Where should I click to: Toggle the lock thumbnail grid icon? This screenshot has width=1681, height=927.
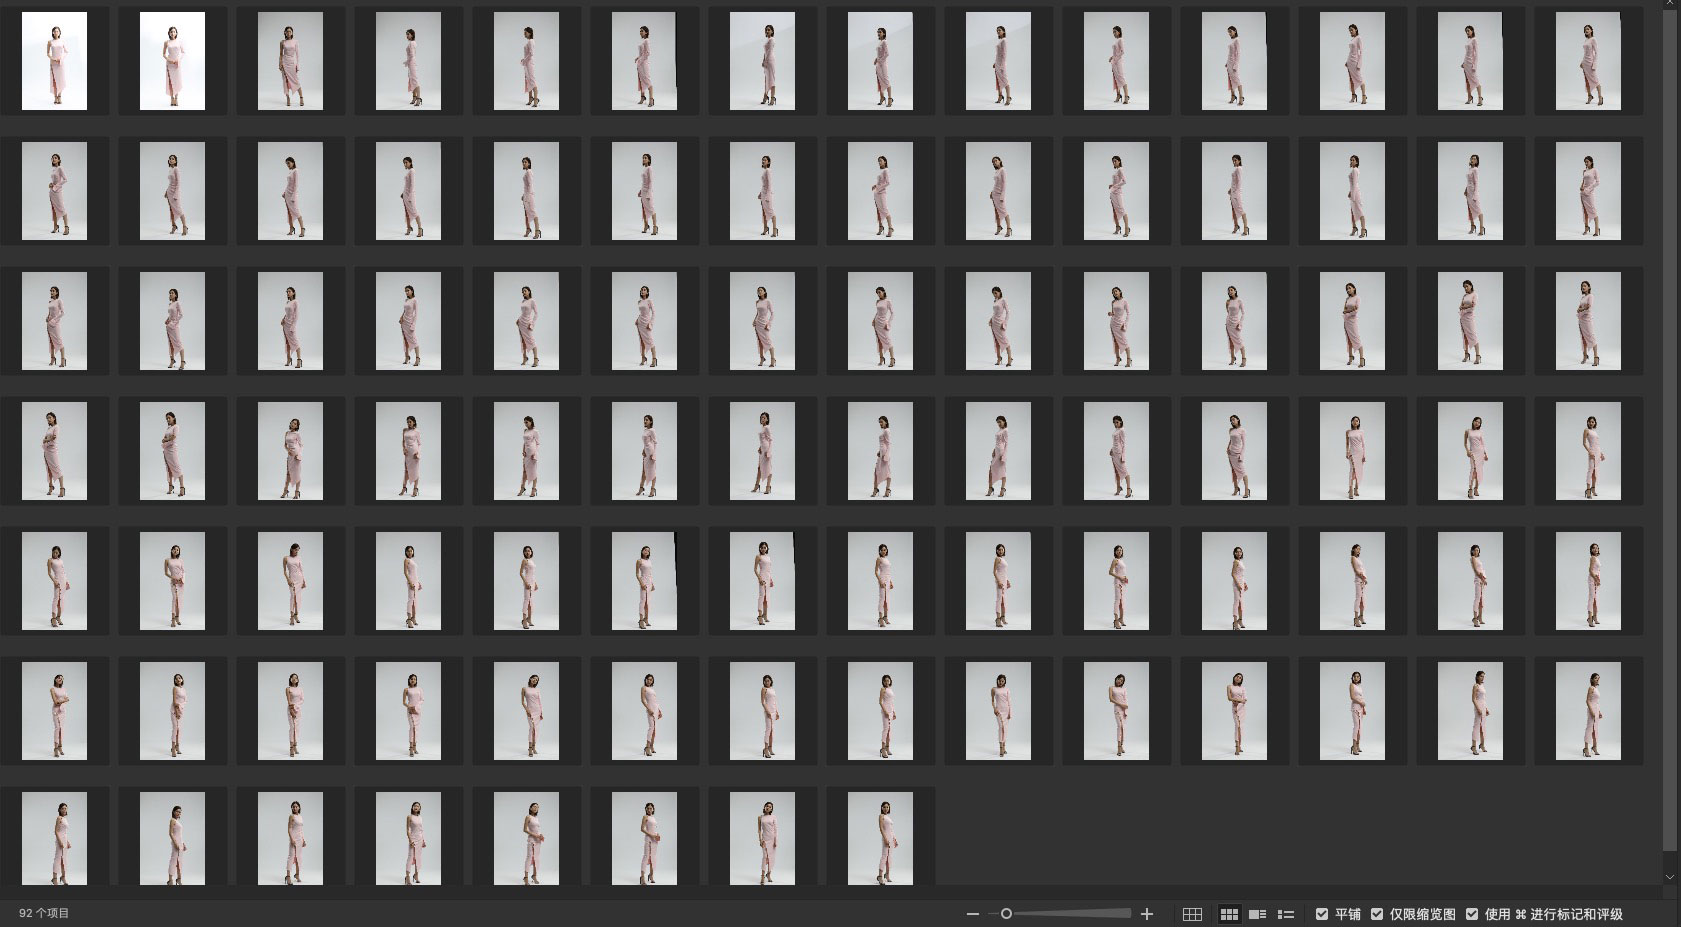pos(1192,914)
